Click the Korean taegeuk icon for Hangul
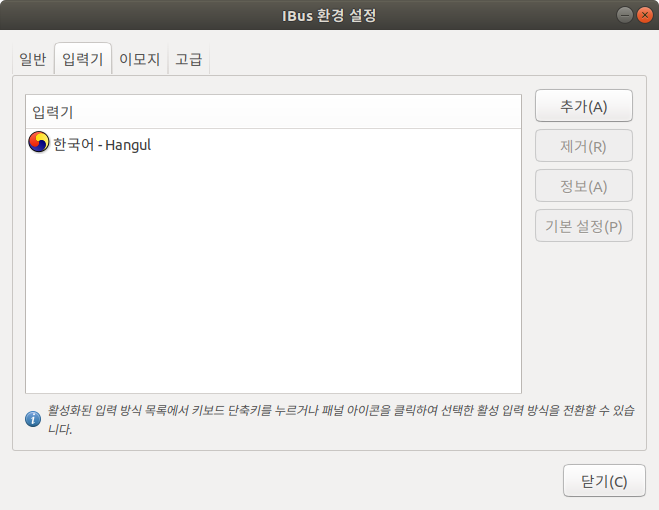Image resolution: width=659 pixels, height=510 pixels. tap(39, 142)
